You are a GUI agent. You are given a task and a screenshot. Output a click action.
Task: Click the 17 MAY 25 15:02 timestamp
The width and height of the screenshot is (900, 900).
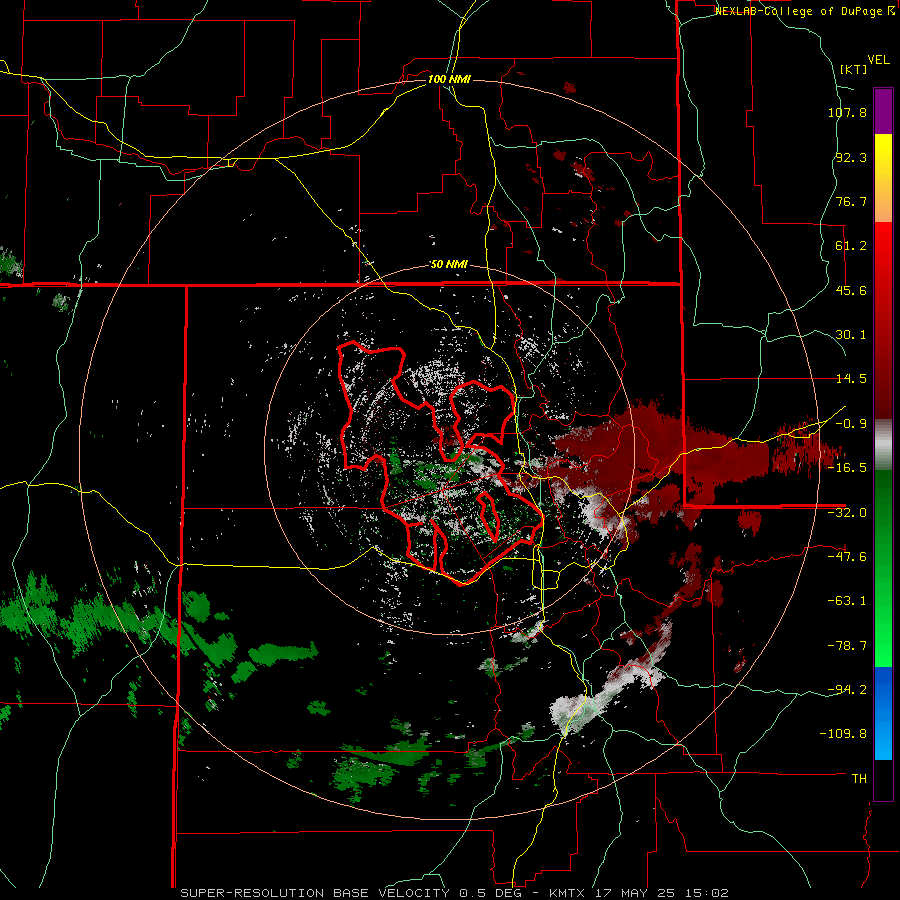click(661, 893)
